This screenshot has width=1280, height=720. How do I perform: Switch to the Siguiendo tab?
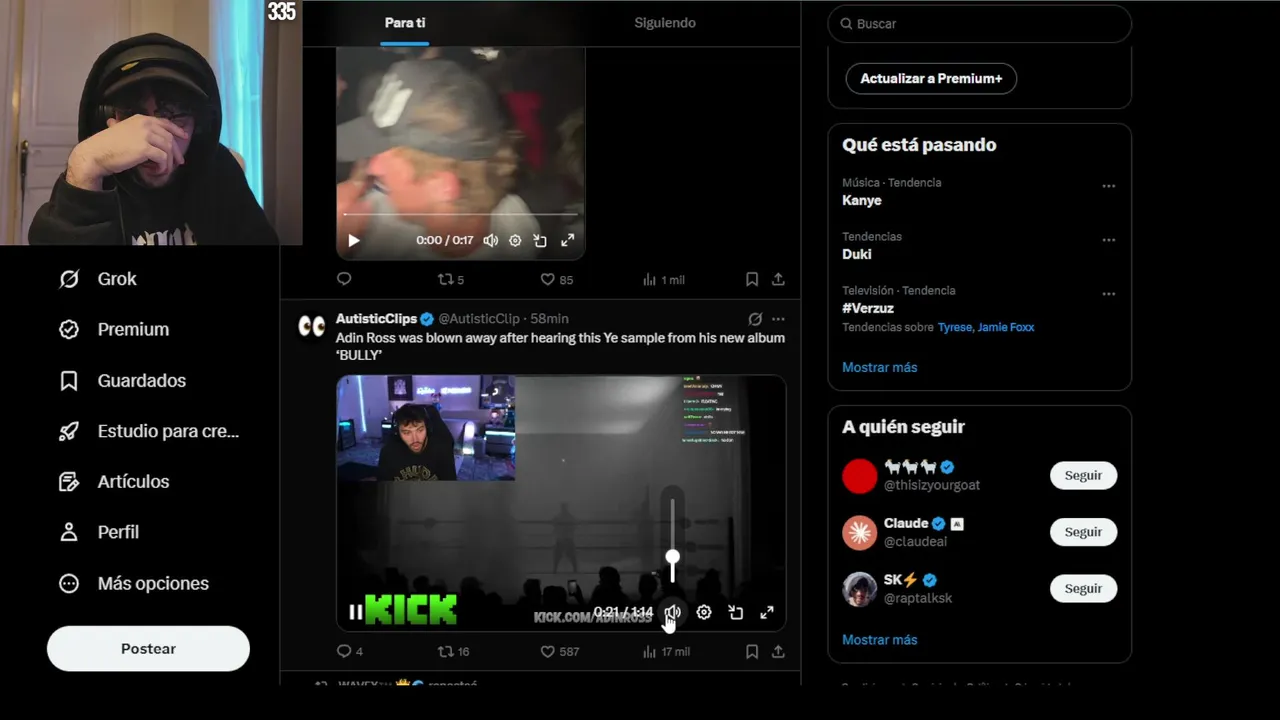665,22
